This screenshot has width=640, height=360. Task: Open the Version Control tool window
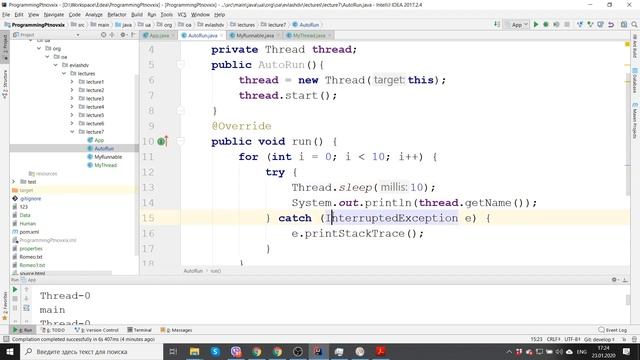96,330
